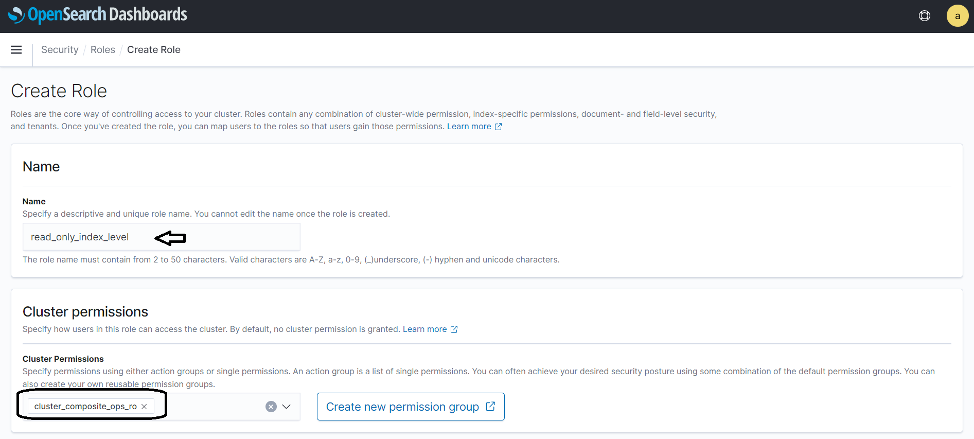
Task: Open the help icon in header
Action: point(924,16)
